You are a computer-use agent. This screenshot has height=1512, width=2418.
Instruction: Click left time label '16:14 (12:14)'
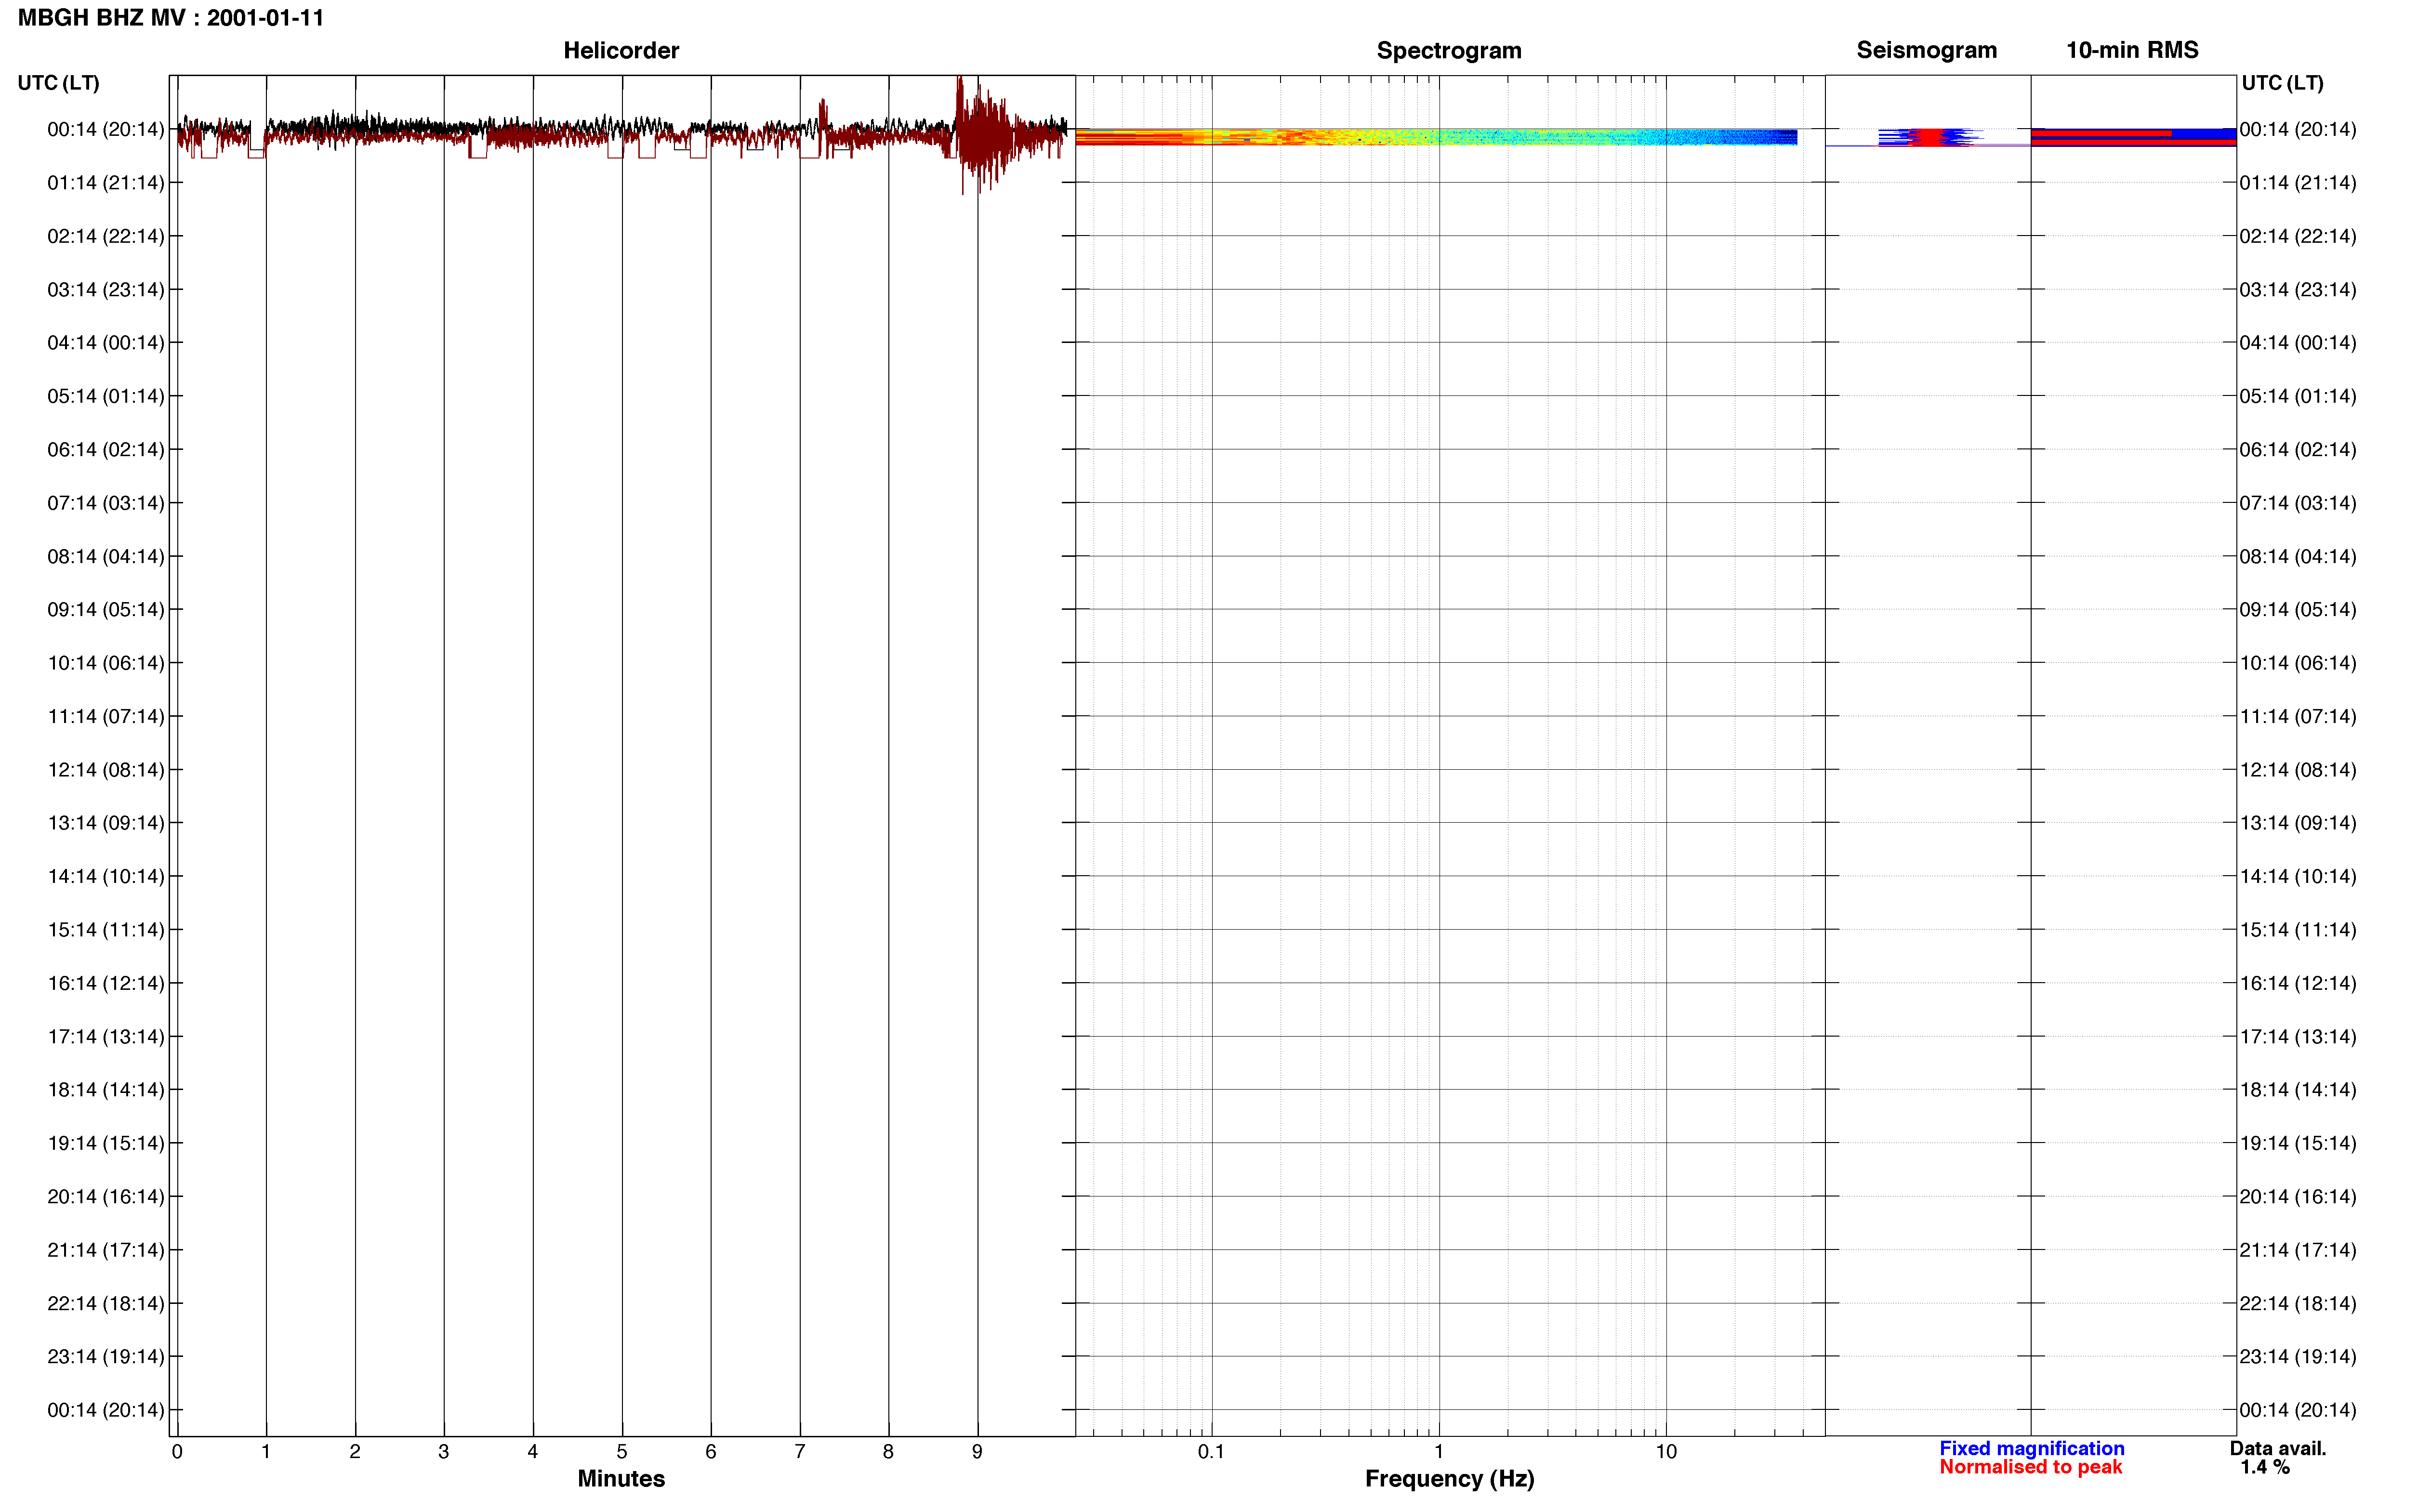(105, 983)
